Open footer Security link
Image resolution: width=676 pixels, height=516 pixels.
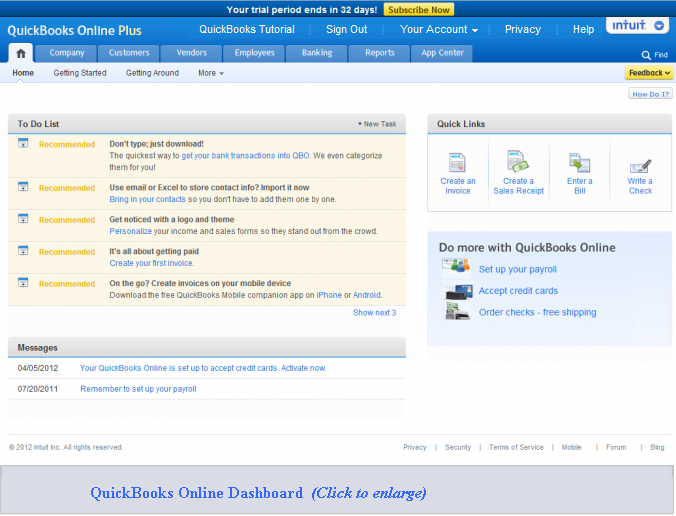pyautogui.click(x=457, y=447)
